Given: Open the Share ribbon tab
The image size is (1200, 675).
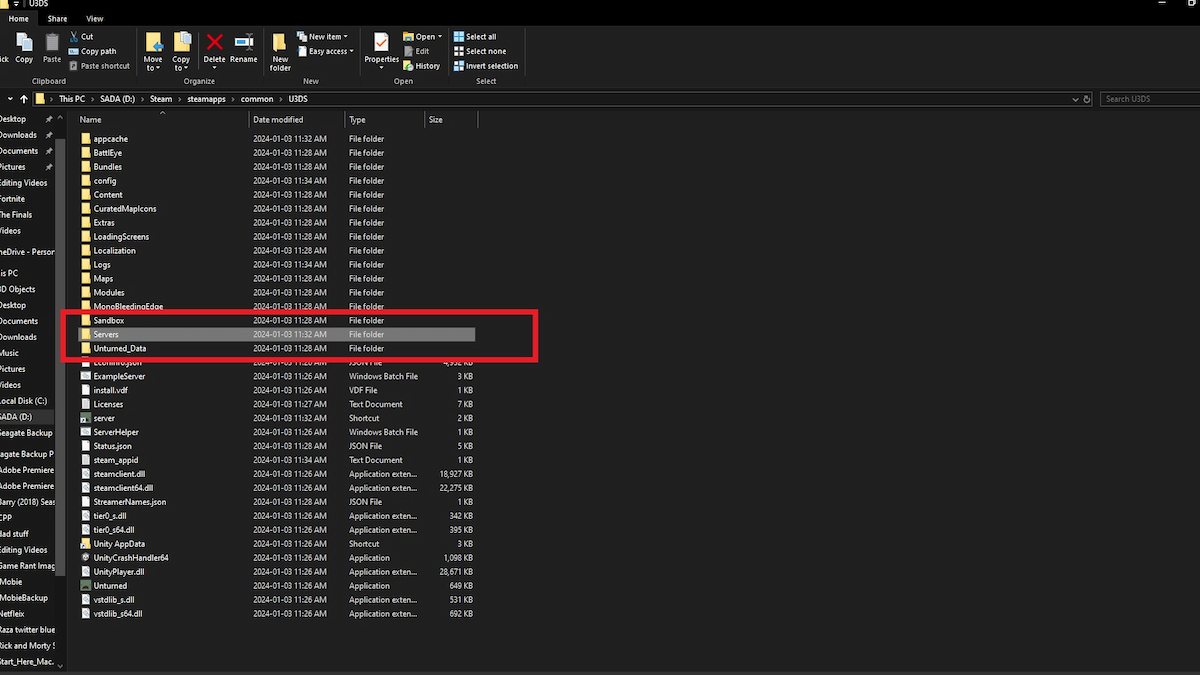Looking at the screenshot, I should [x=58, y=19].
